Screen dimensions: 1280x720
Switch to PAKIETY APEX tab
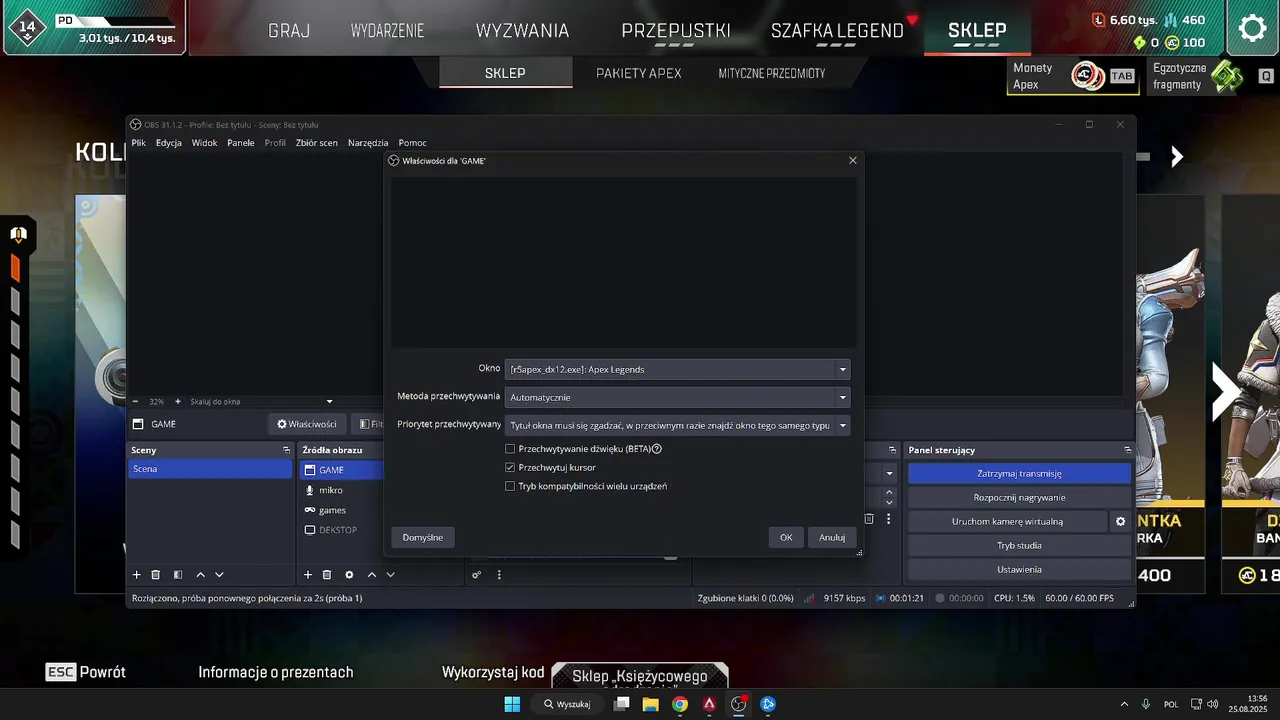click(x=639, y=73)
